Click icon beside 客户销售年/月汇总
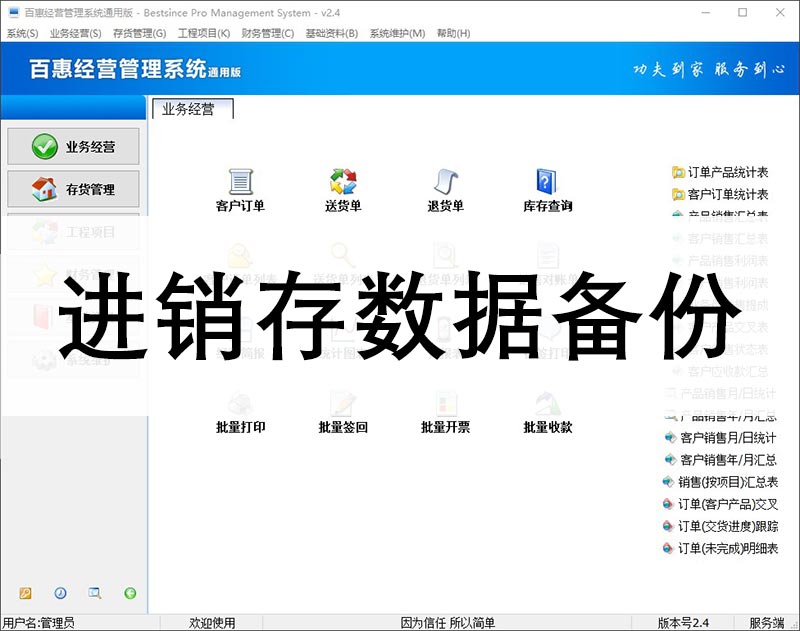Screen dimensions: 800x631 (x=670, y=460)
